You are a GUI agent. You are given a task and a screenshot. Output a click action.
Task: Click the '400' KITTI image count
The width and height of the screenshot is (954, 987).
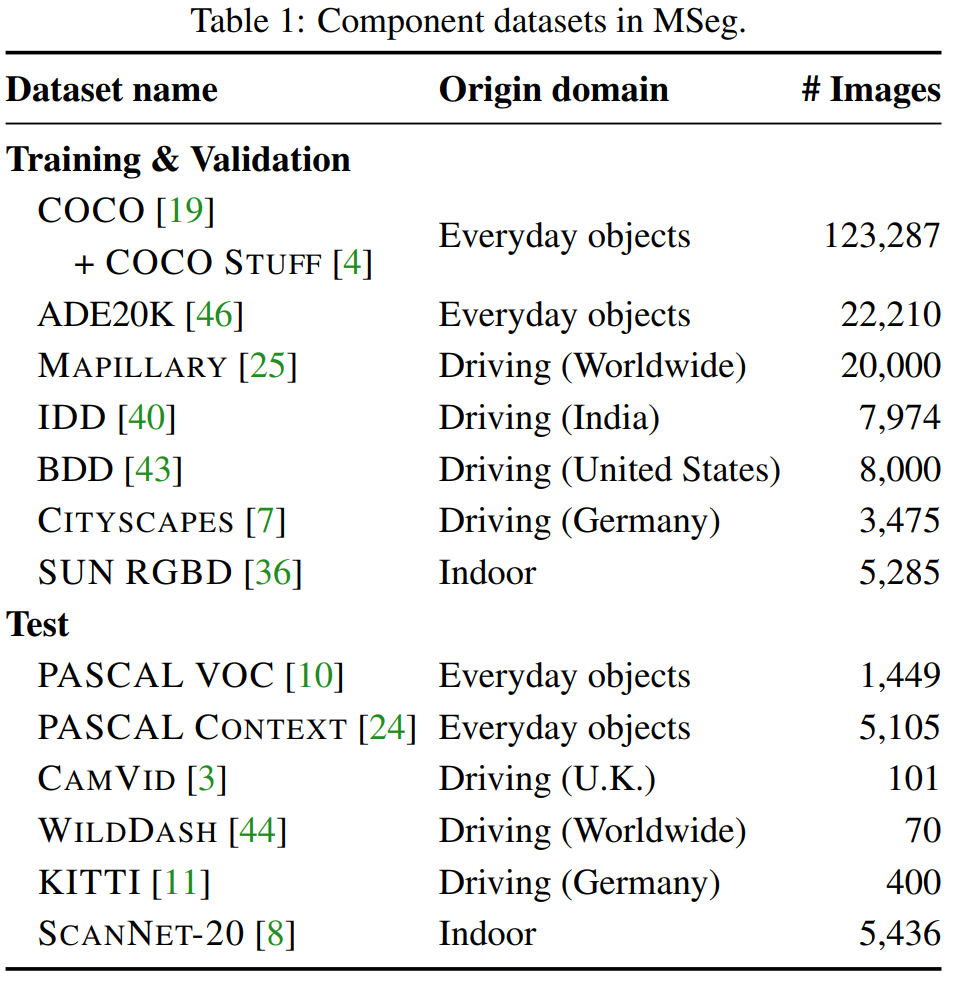tap(914, 882)
